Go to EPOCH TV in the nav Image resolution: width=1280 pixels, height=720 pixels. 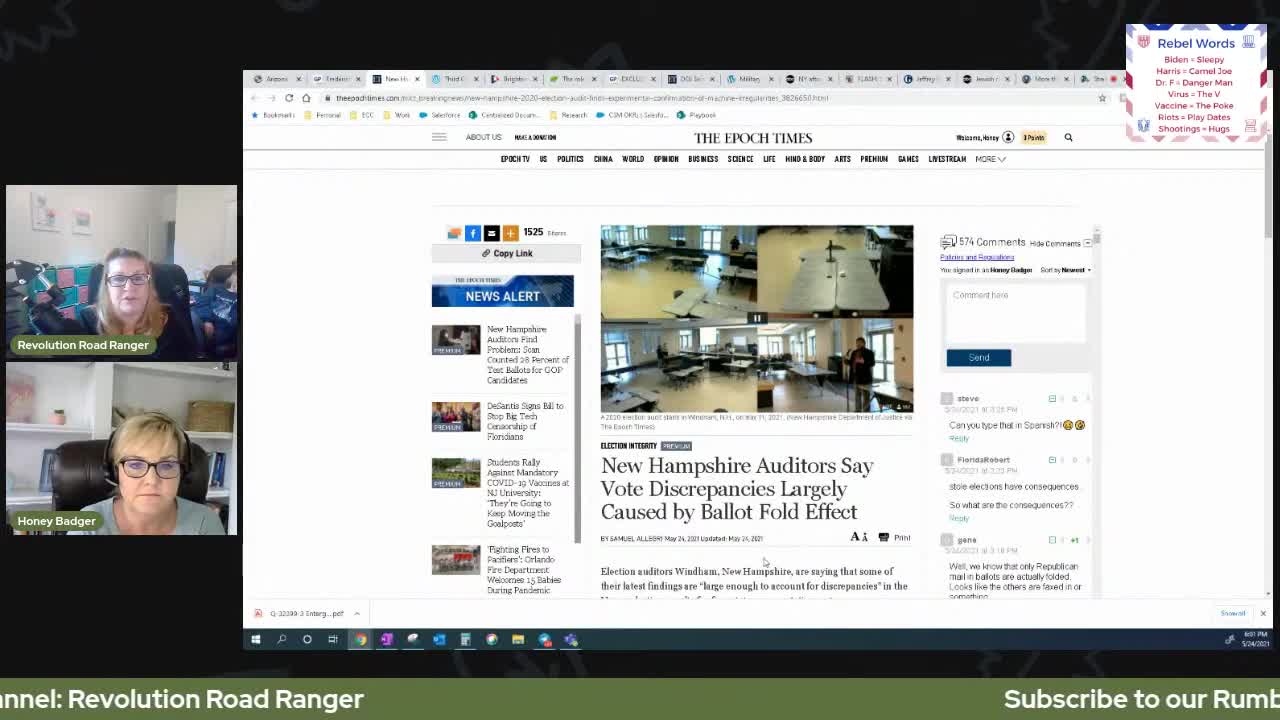515,159
